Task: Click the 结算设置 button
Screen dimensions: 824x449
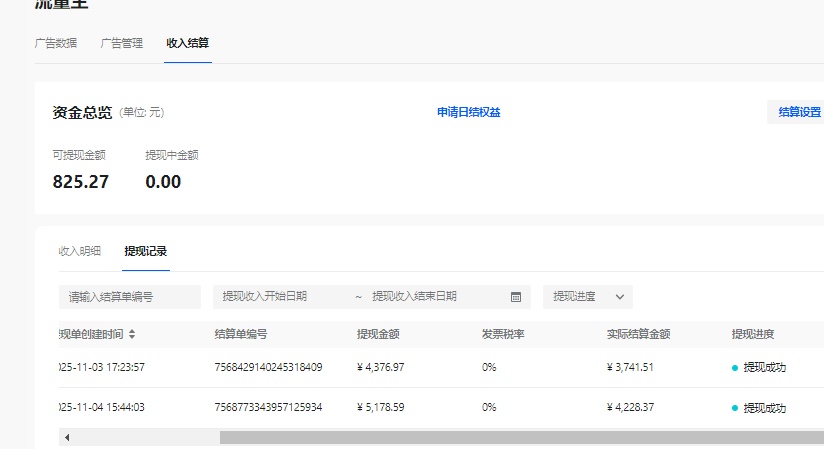Action: coord(798,113)
